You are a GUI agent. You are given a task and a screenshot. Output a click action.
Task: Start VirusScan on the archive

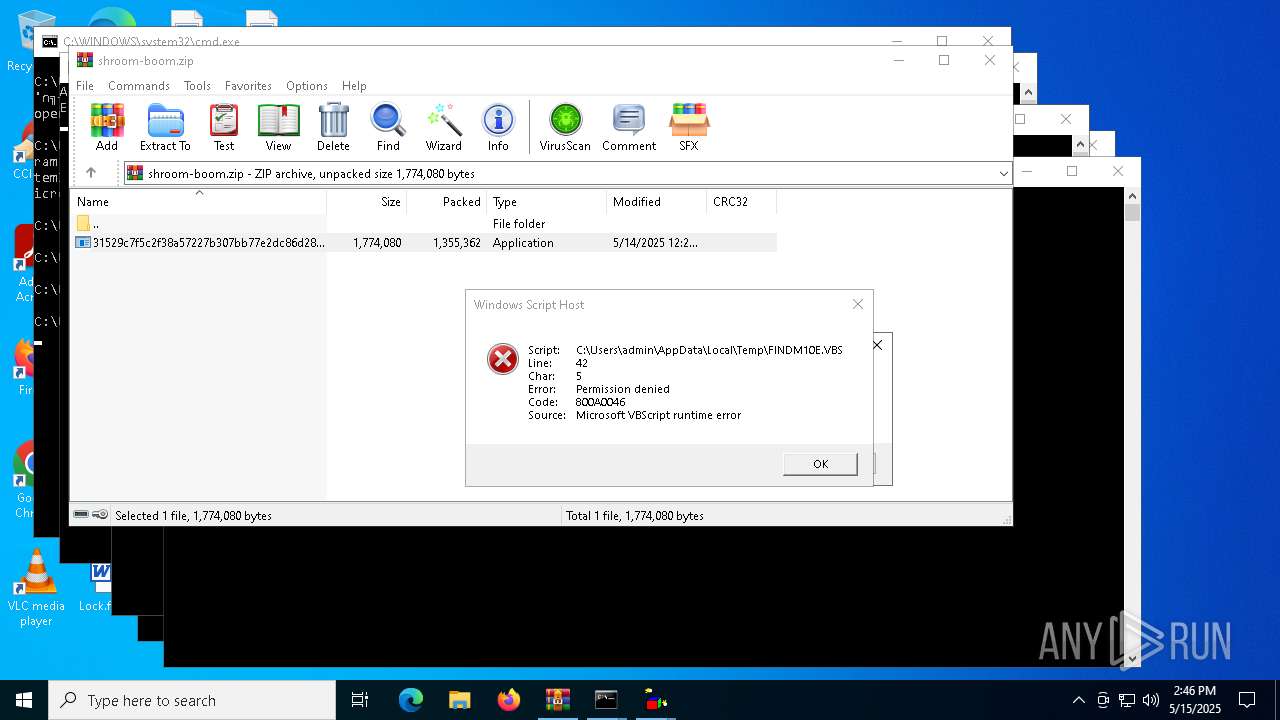point(565,127)
